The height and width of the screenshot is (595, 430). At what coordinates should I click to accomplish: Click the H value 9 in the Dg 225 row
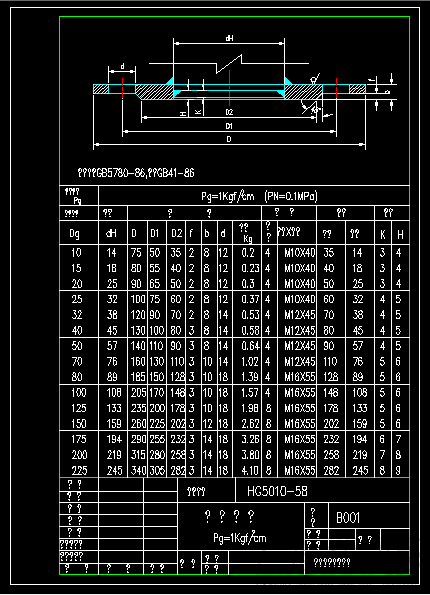(x=398, y=471)
